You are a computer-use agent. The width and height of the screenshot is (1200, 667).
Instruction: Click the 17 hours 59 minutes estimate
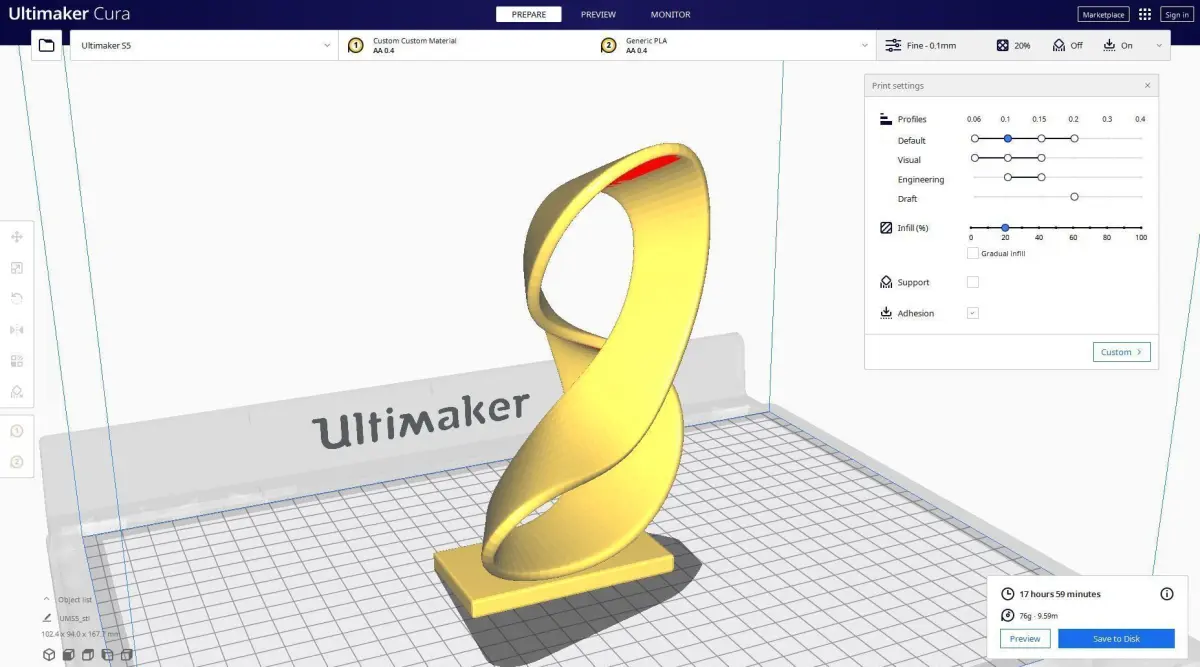click(1060, 594)
